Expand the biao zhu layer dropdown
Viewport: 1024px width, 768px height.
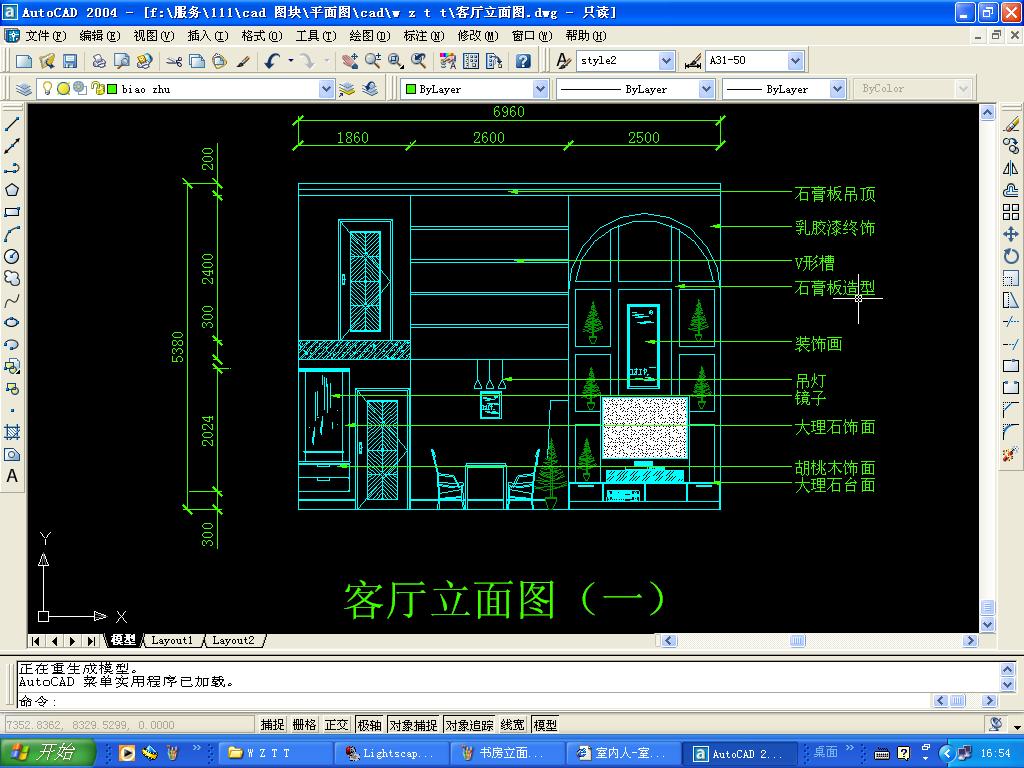coord(326,89)
